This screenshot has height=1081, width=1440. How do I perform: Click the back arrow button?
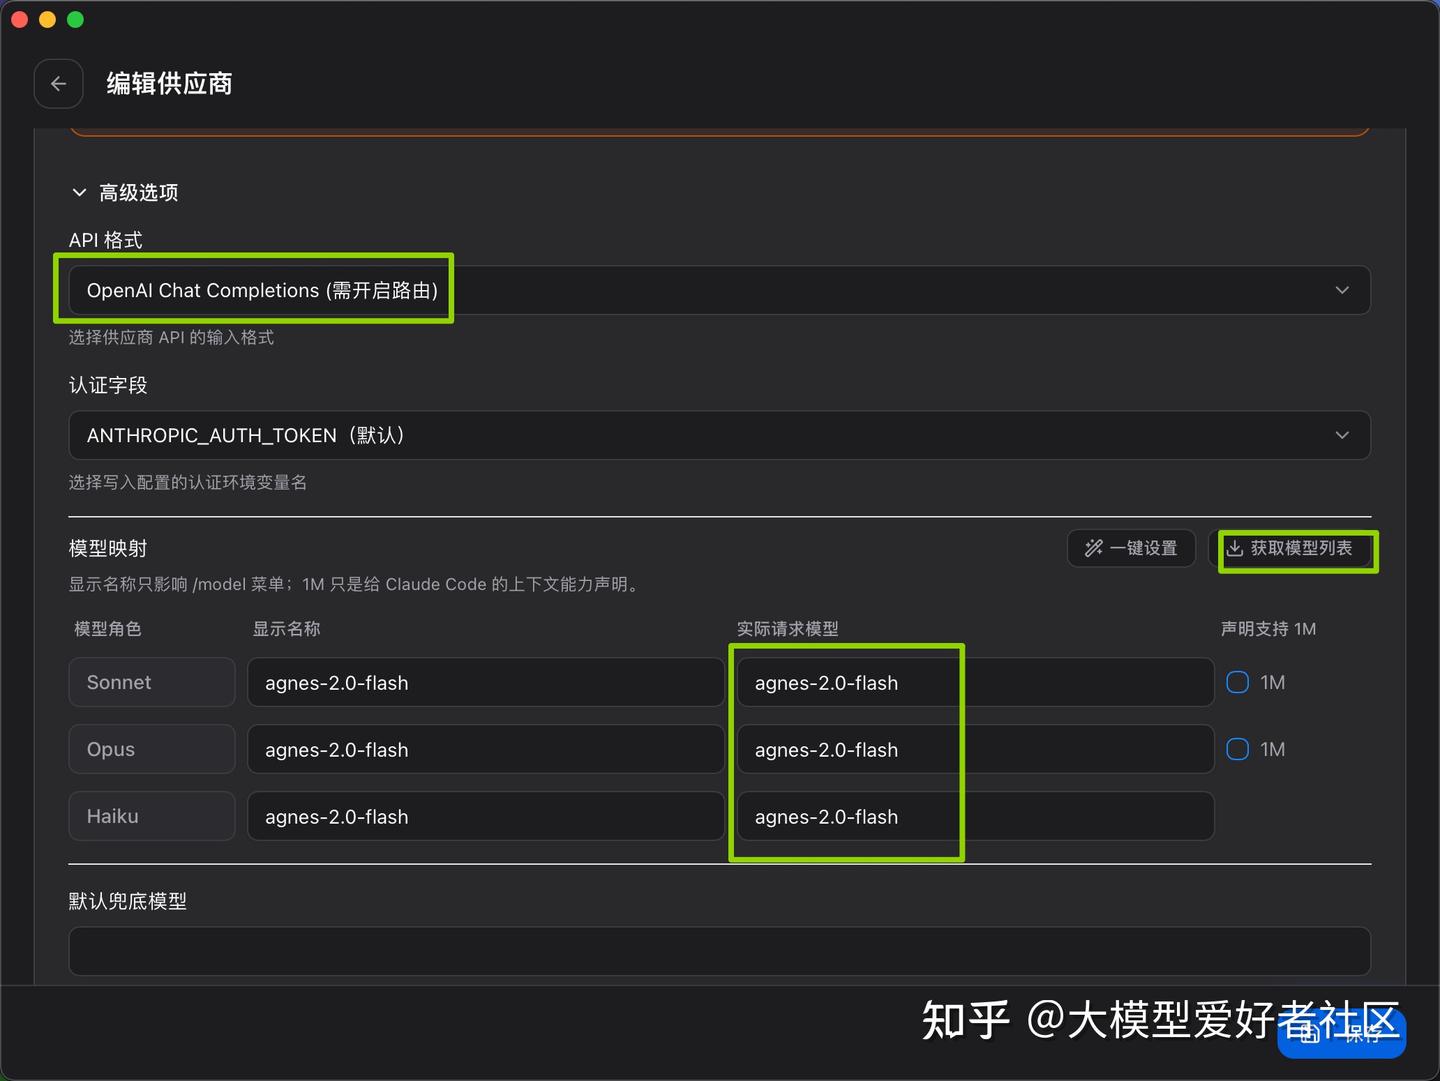pos(58,84)
